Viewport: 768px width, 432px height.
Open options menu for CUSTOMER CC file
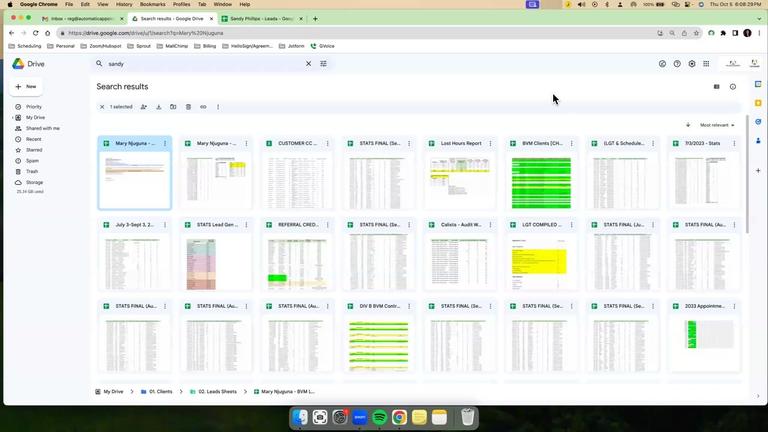point(328,144)
